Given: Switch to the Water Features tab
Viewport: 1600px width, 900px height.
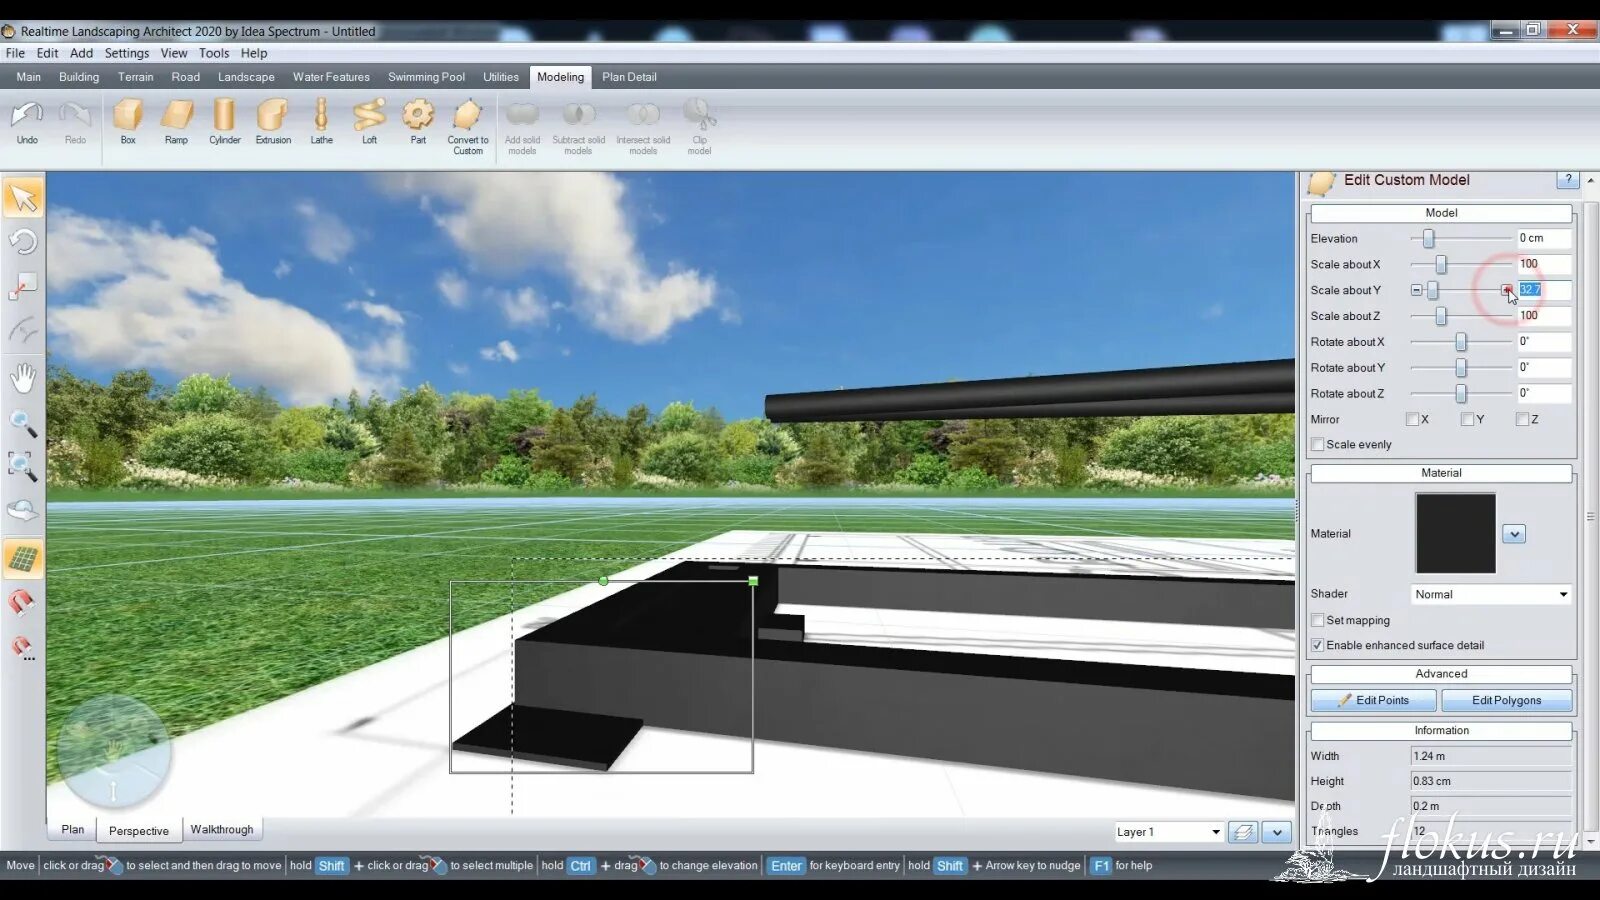Looking at the screenshot, I should tap(331, 77).
